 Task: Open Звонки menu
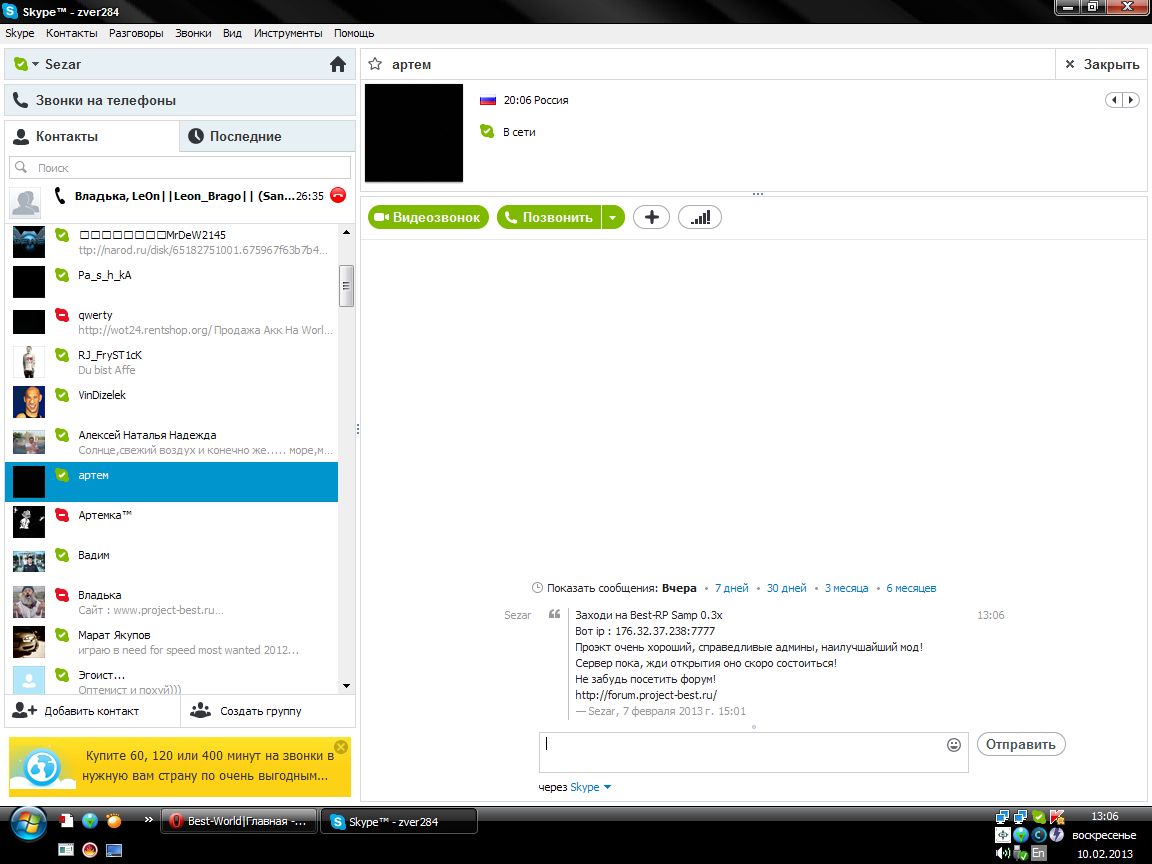(193, 33)
